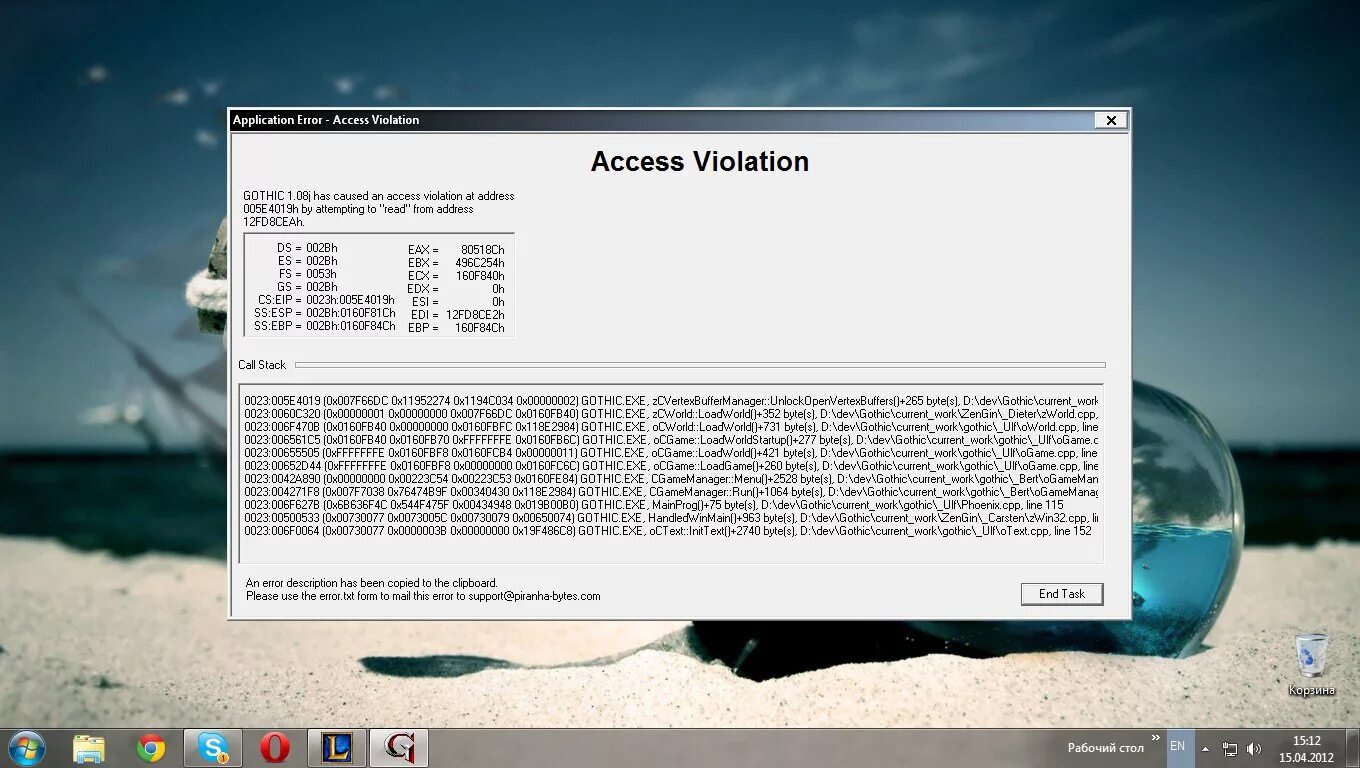Select the zCWorld::LoadWorld call stack line
Viewport: 1360px width, 768px height.
(671, 414)
